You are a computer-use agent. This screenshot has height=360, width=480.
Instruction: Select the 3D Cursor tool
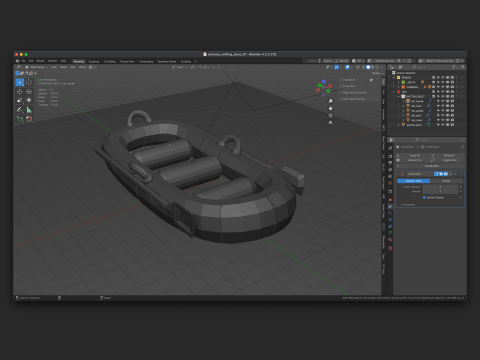click(x=29, y=82)
